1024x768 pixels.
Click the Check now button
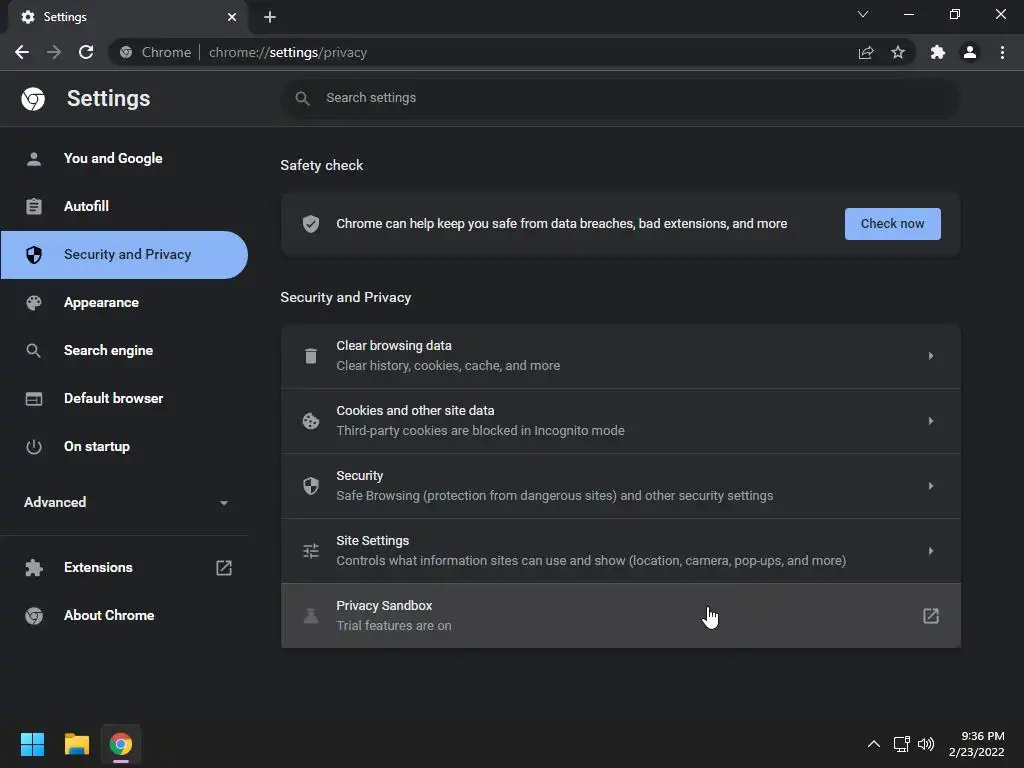(893, 224)
